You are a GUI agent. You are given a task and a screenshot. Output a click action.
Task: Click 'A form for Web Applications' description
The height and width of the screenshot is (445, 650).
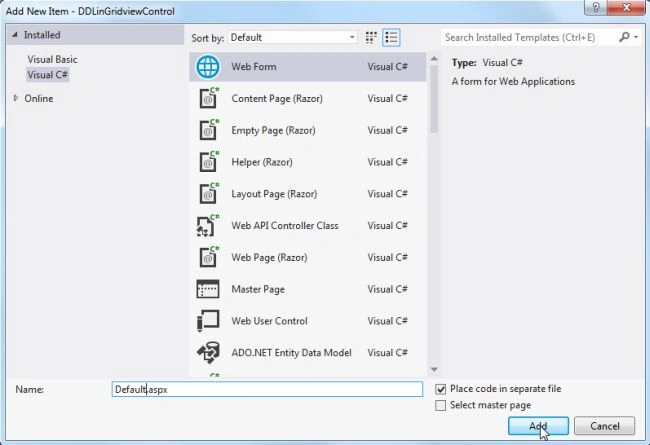pos(513,81)
